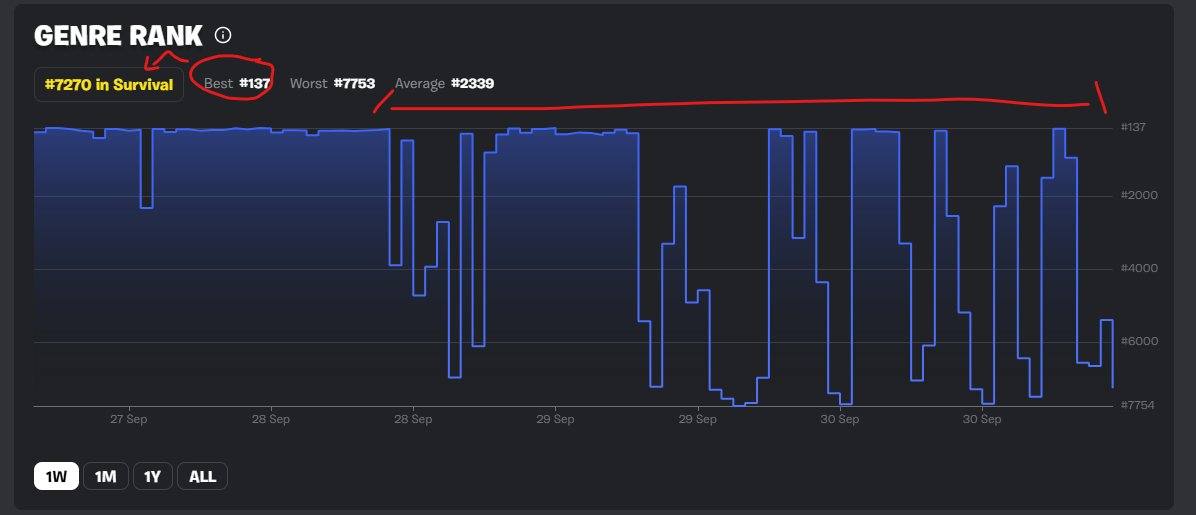Image resolution: width=1196 pixels, height=515 pixels.
Task: Switch to the 1Y time range
Action: tap(153, 477)
